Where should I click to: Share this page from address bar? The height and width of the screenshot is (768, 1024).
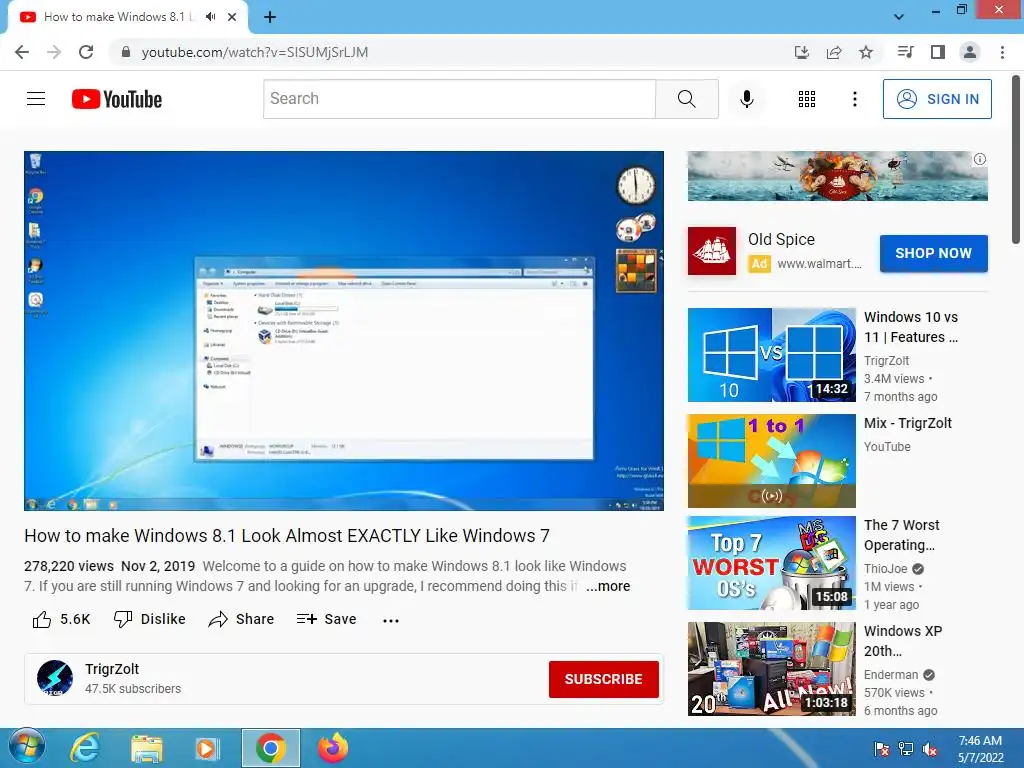pyautogui.click(x=834, y=52)
